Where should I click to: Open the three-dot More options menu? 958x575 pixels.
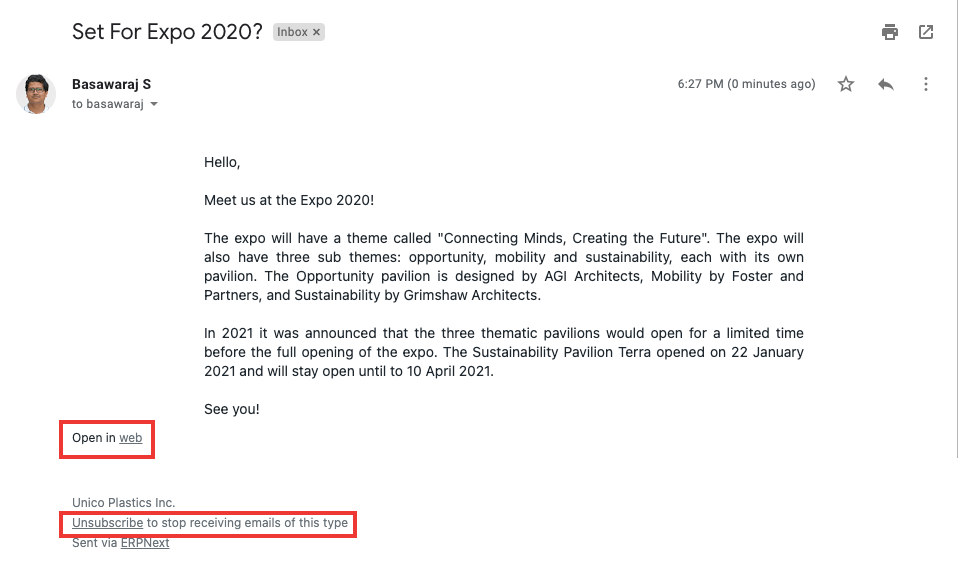click(x=926, y=84)
